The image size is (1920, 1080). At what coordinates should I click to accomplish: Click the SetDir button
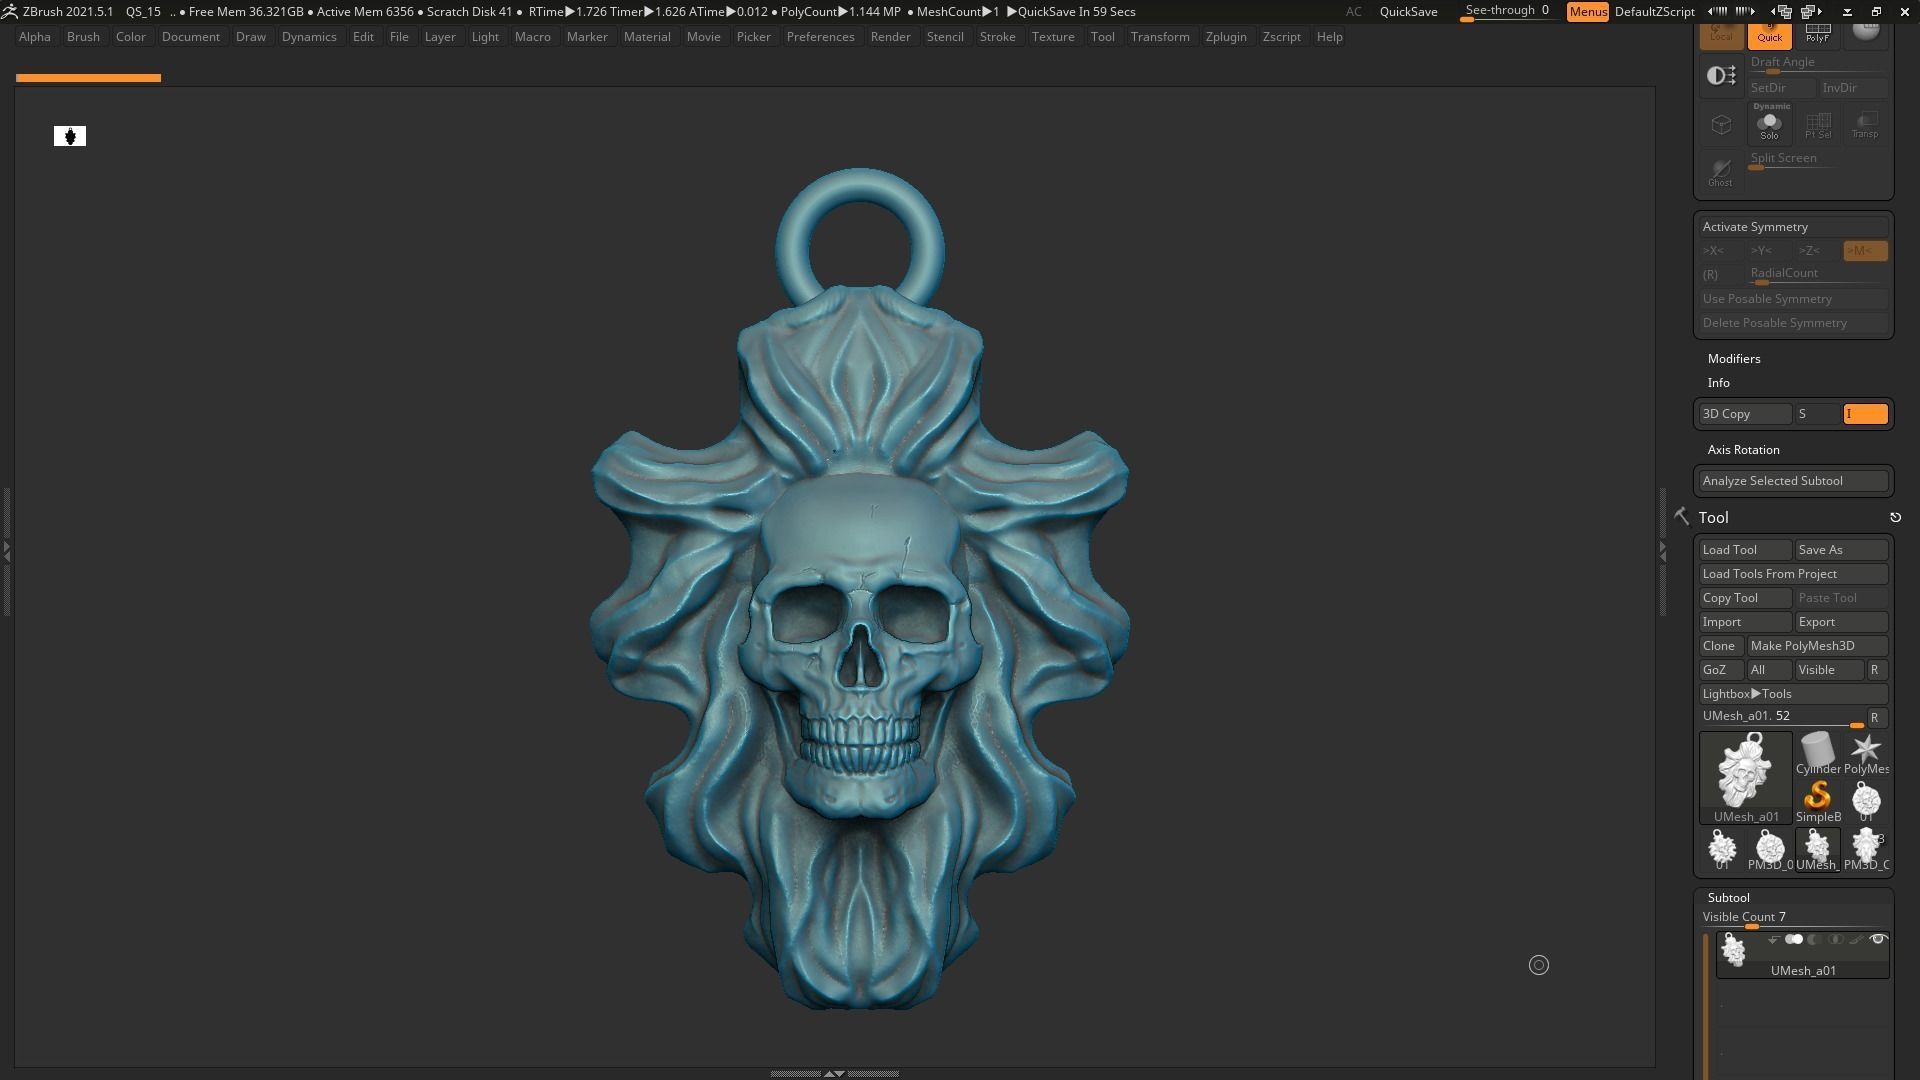pos(1780,88)
